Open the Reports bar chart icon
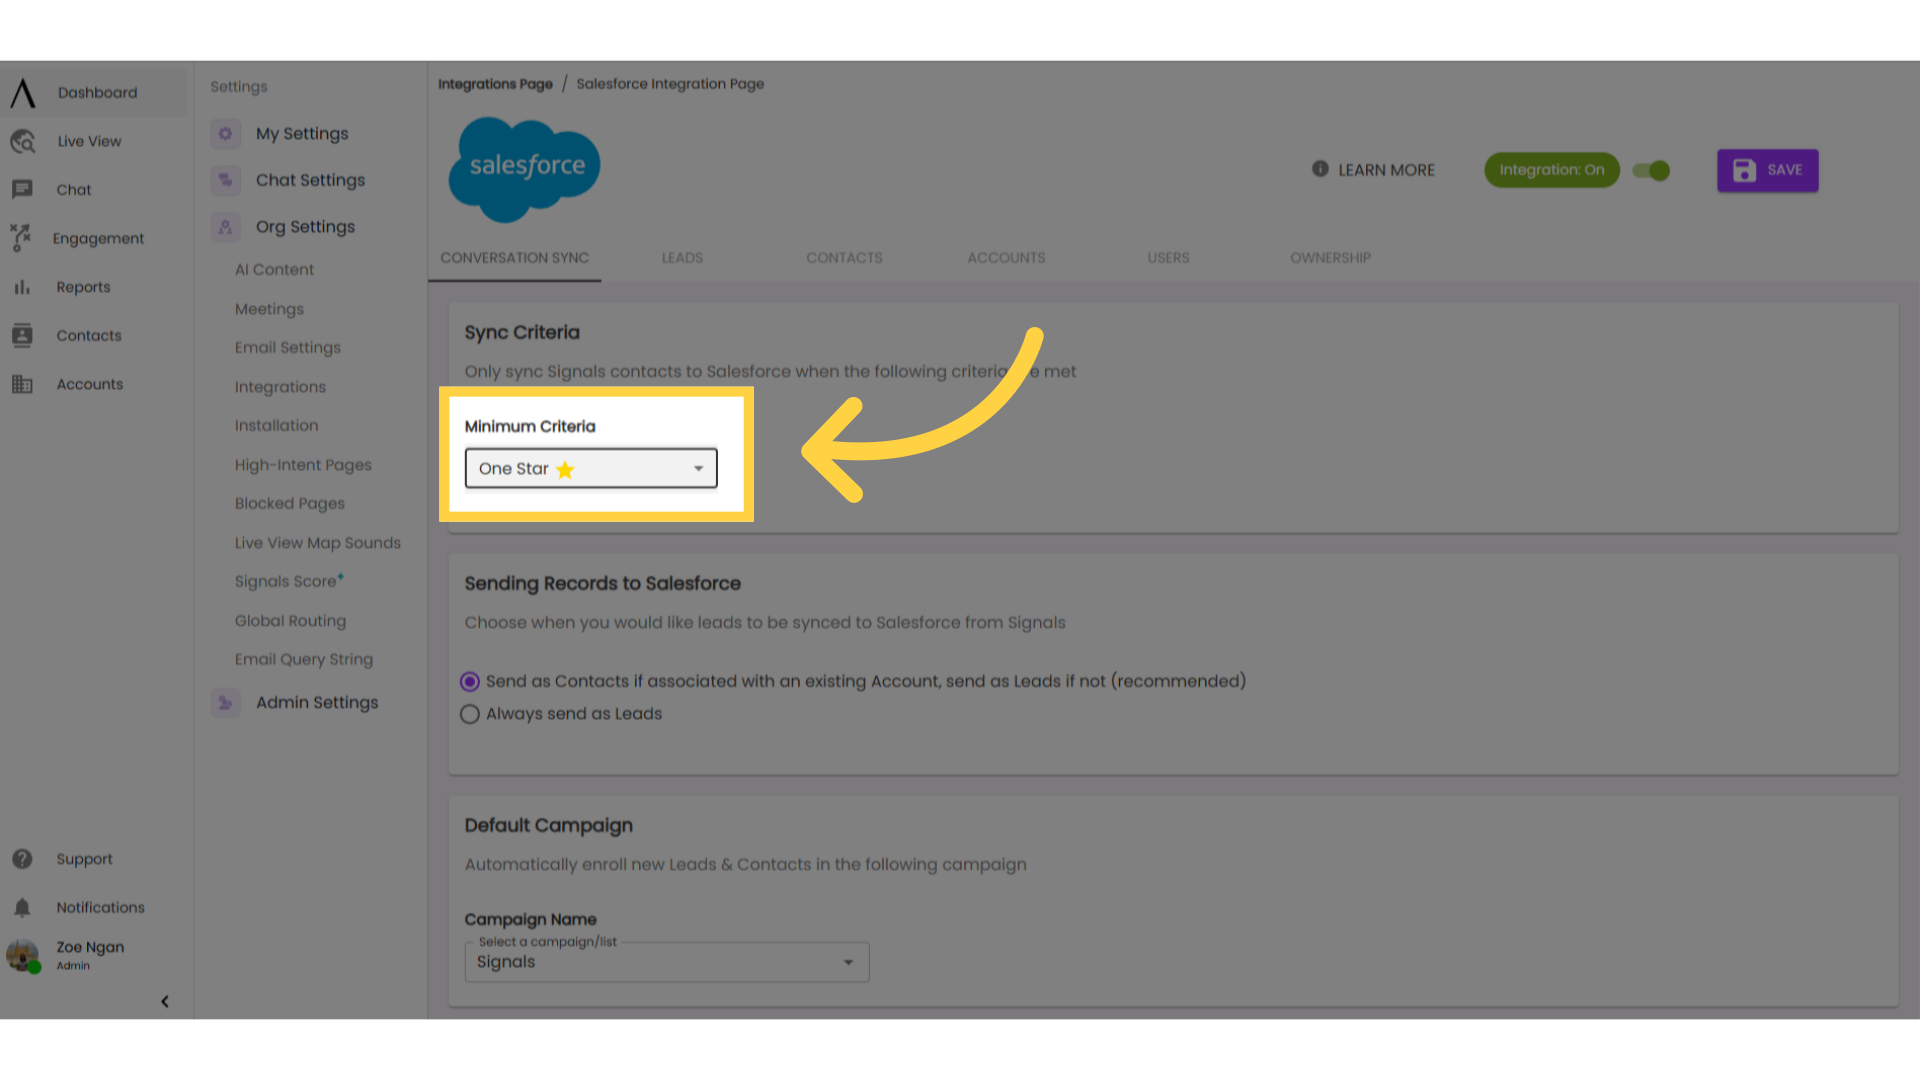Screen dimensions: 1920x1080 (22, 287)
